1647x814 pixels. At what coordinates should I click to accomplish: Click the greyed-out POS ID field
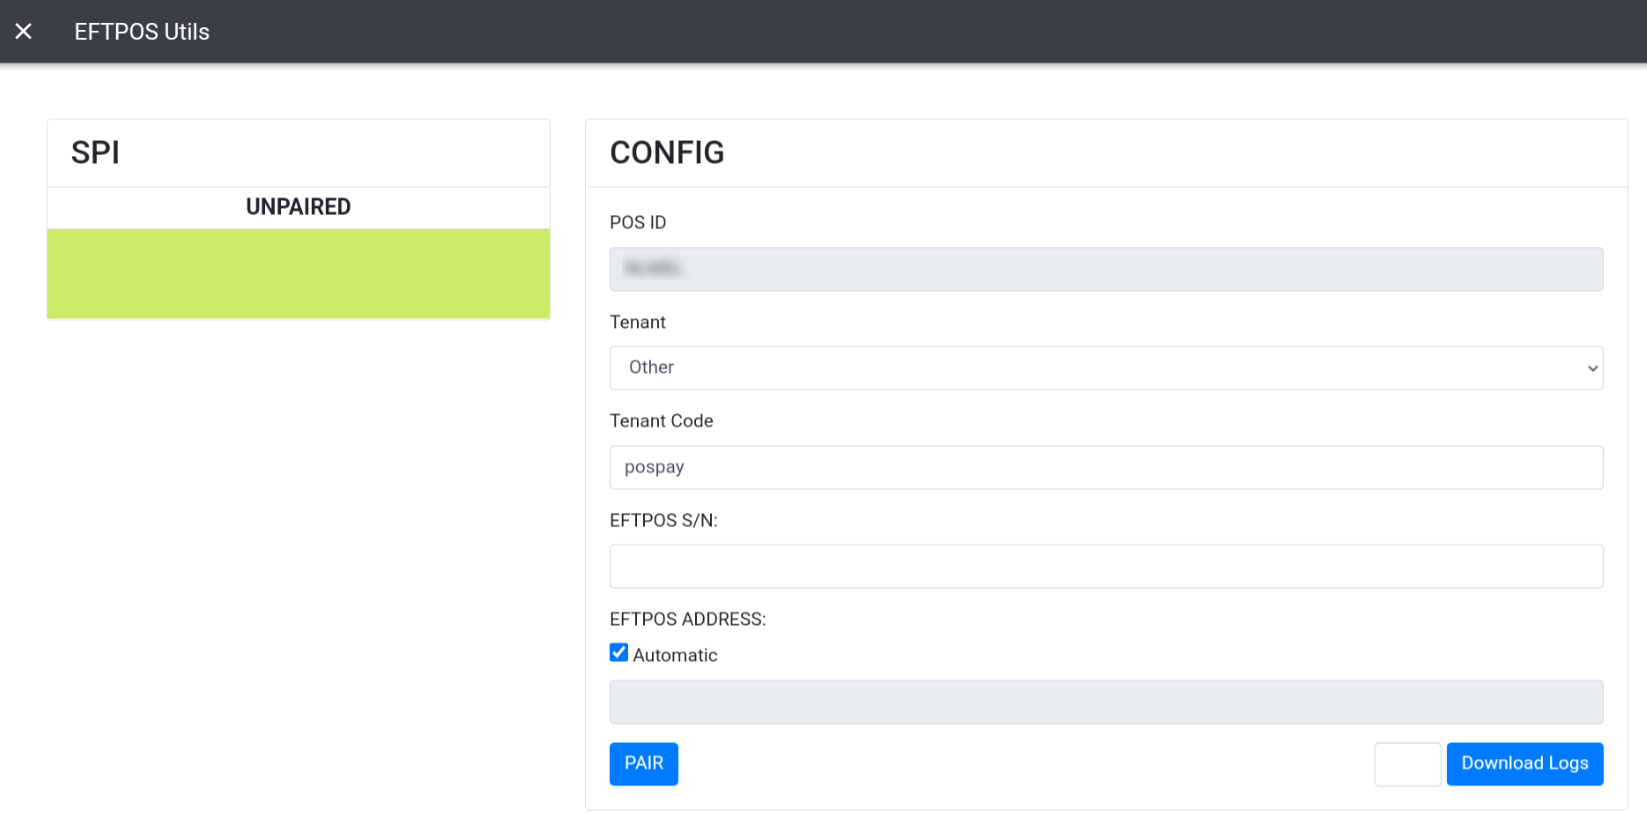1106,269
